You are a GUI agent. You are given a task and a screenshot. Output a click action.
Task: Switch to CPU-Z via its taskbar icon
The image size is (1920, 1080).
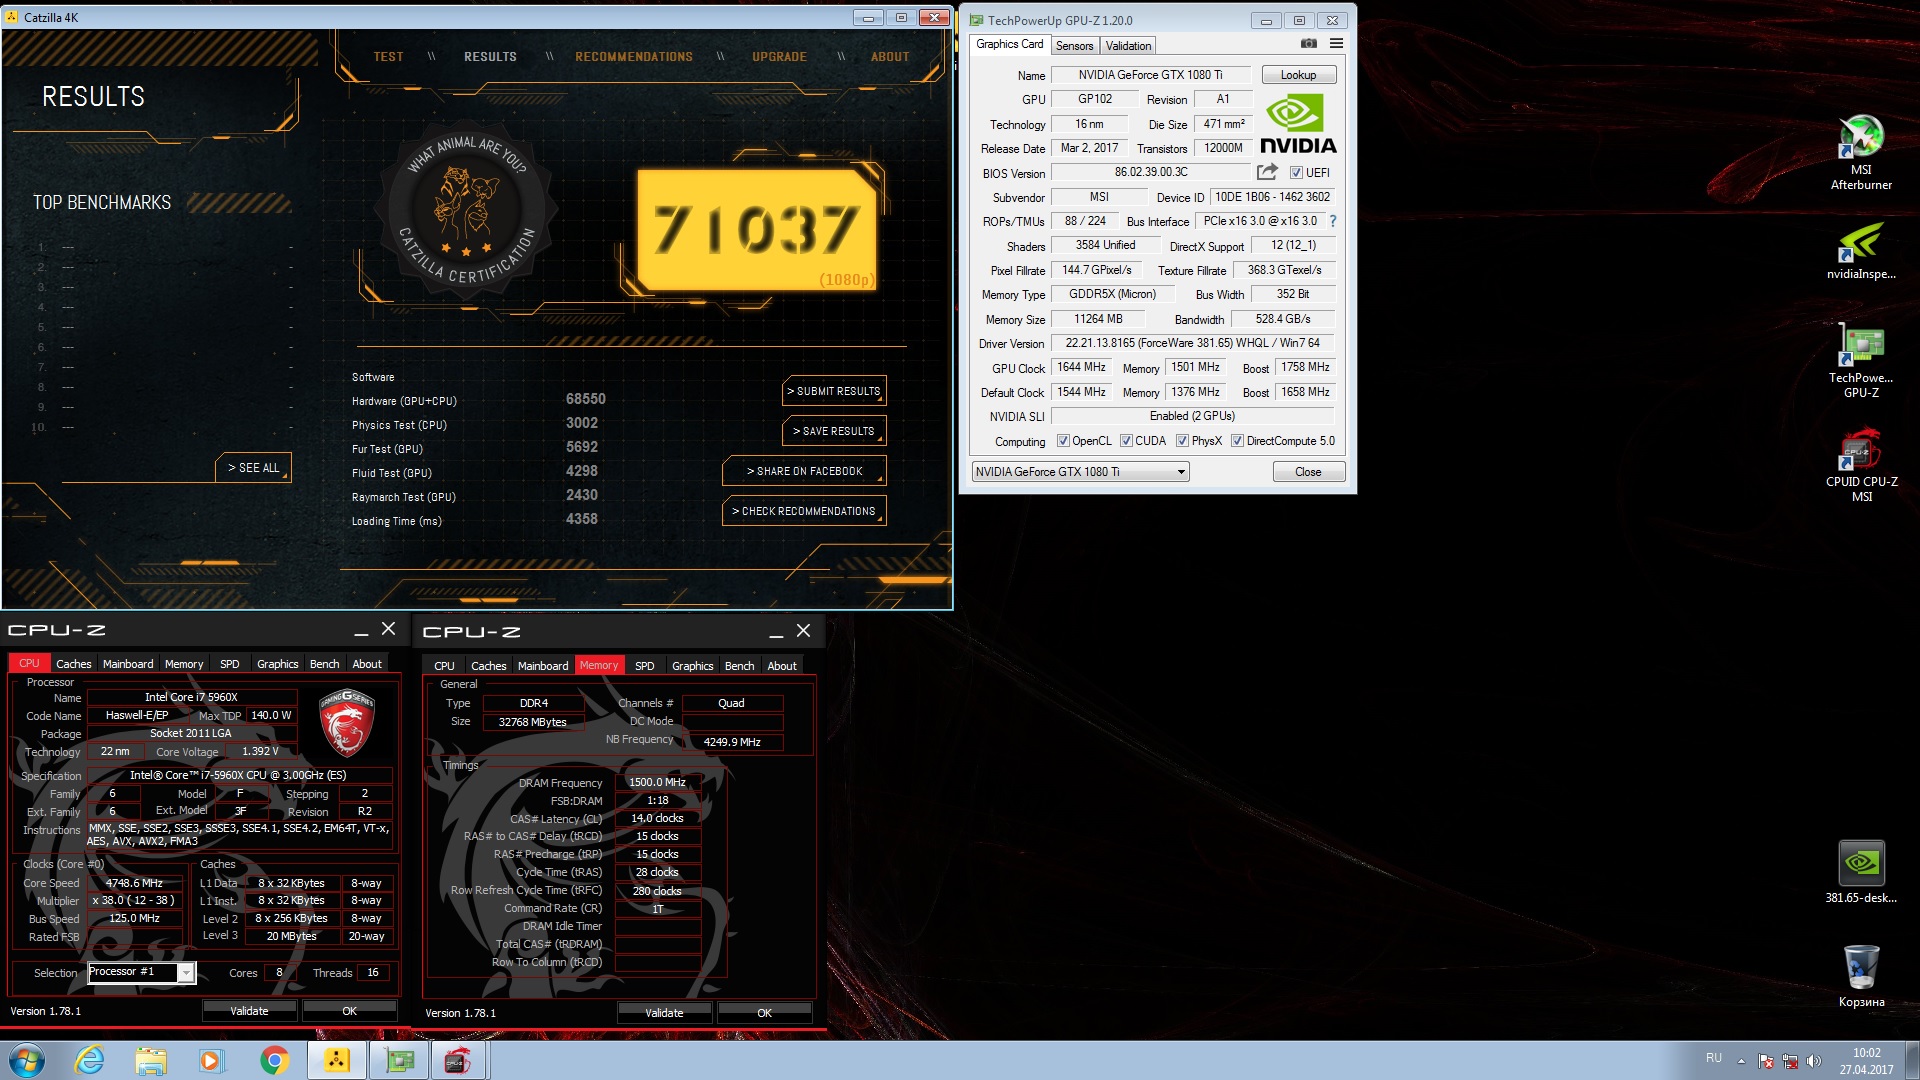coord(459,1060)
